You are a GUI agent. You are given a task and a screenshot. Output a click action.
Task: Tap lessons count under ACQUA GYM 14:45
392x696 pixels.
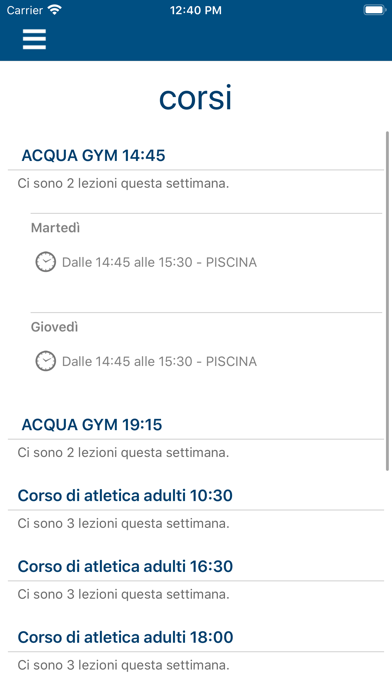[x=123, y=183]
